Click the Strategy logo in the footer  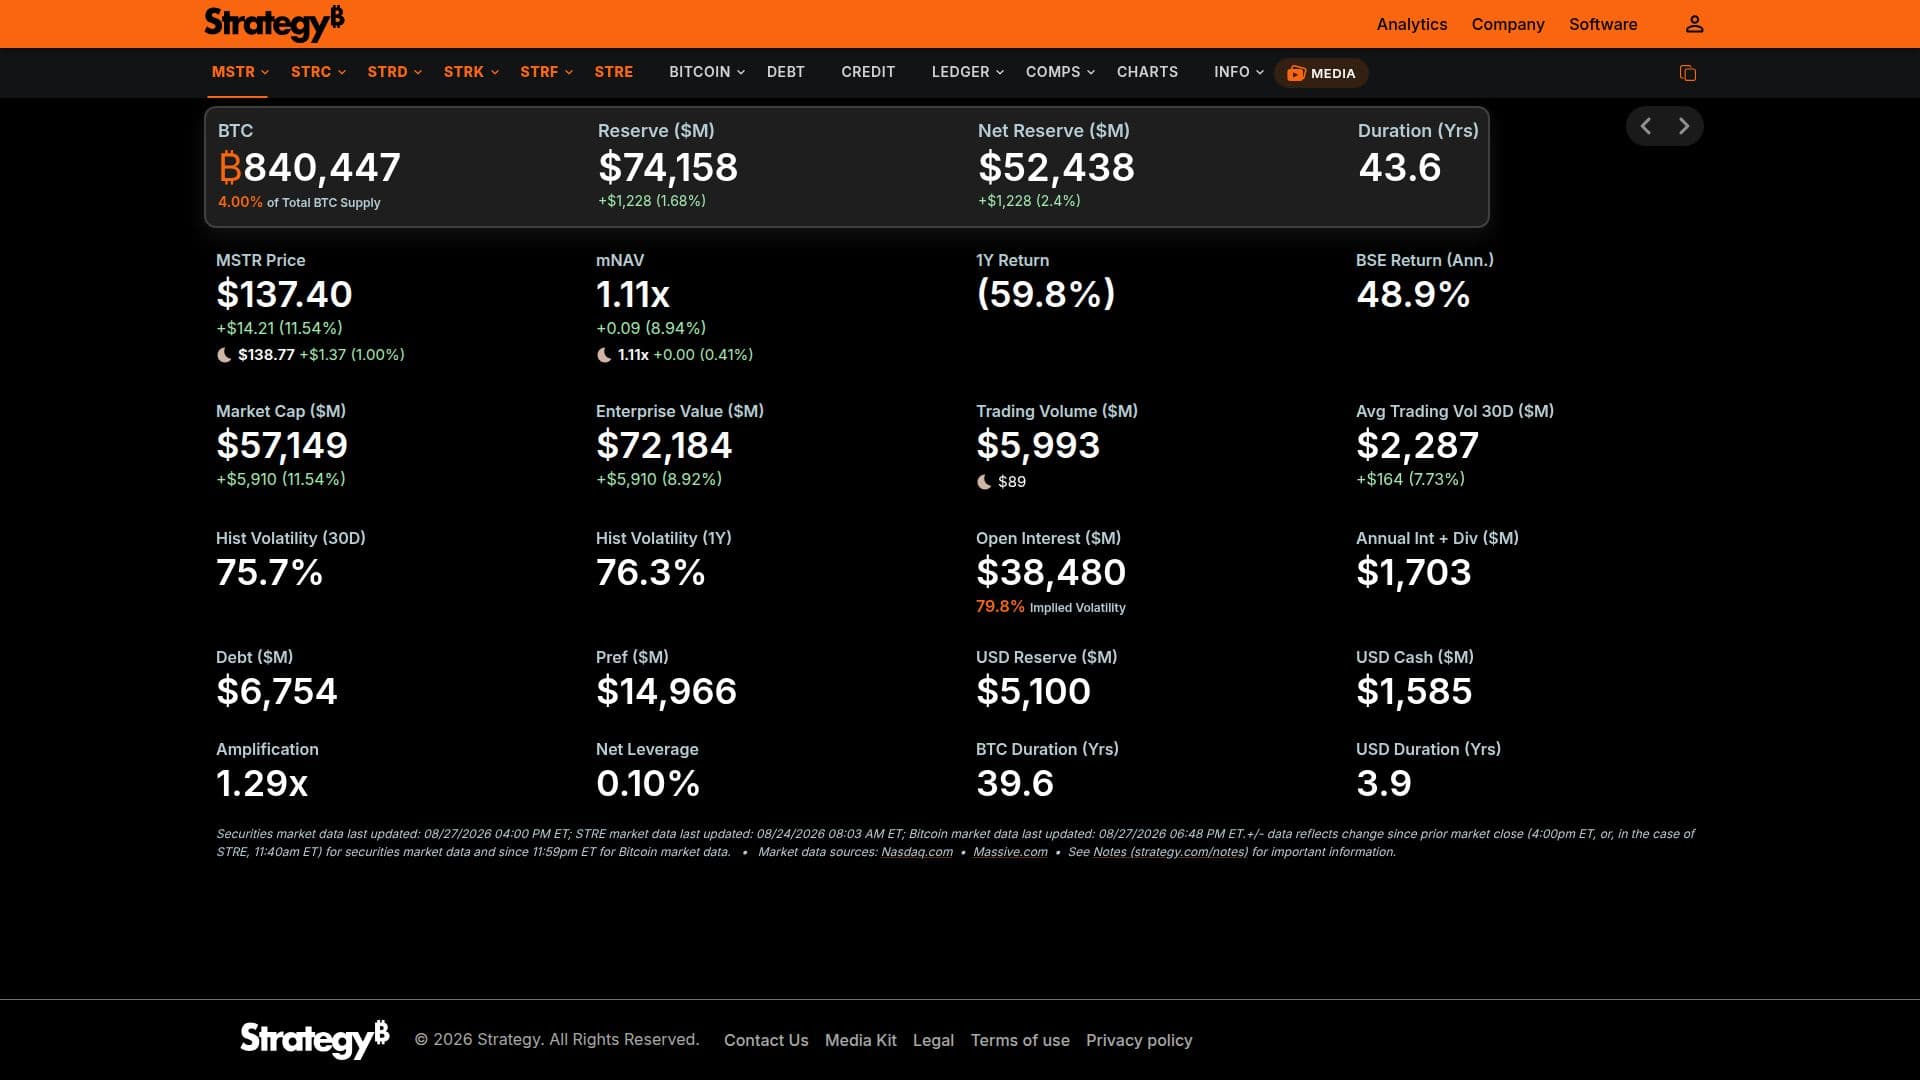[314, 1039]
